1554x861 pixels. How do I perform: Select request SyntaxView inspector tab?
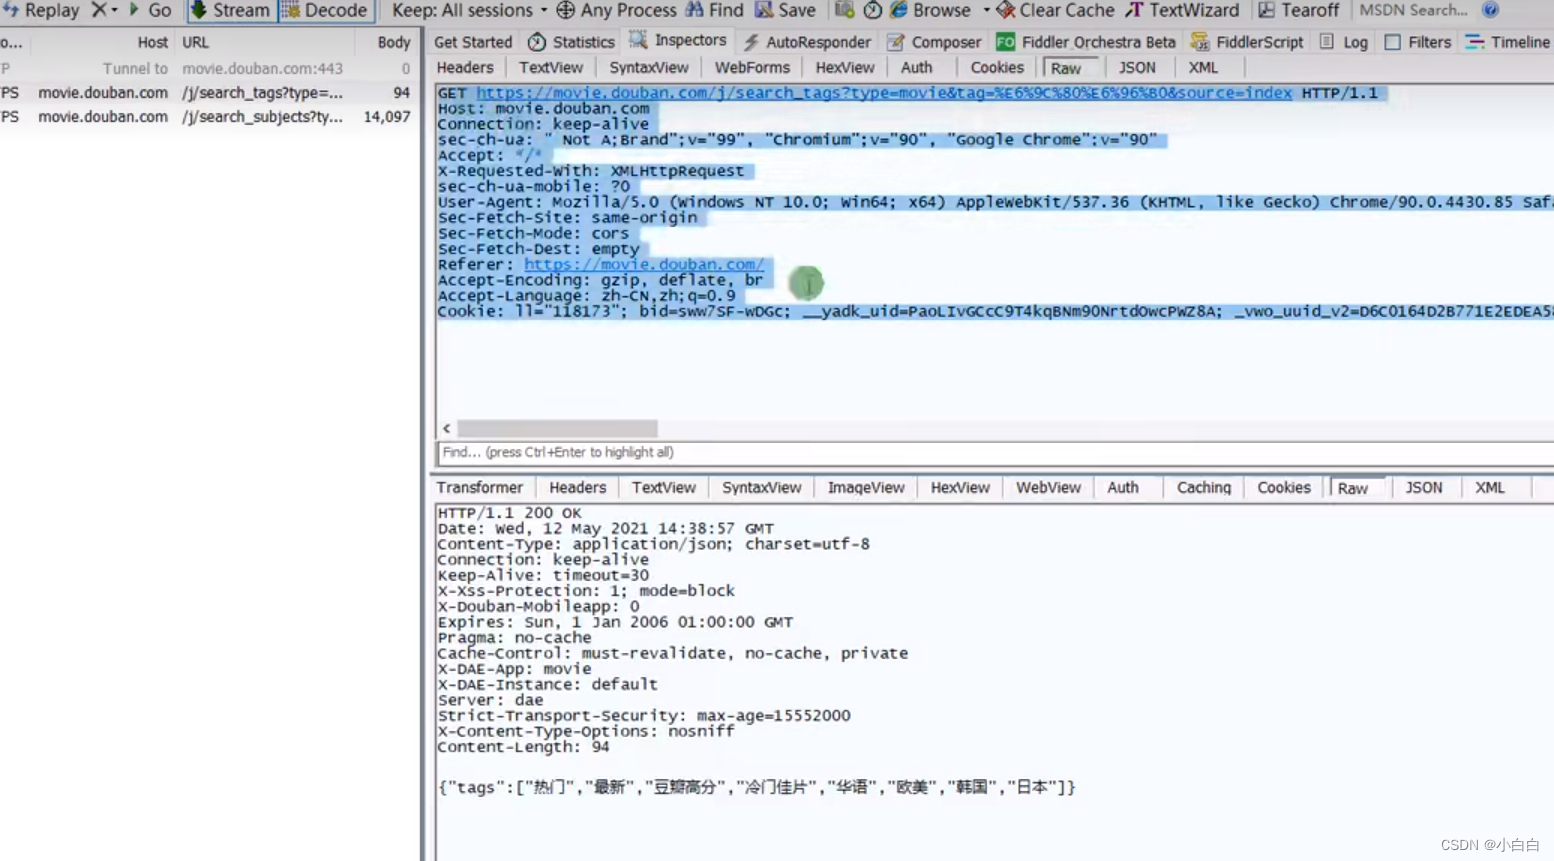pos(649,67)
